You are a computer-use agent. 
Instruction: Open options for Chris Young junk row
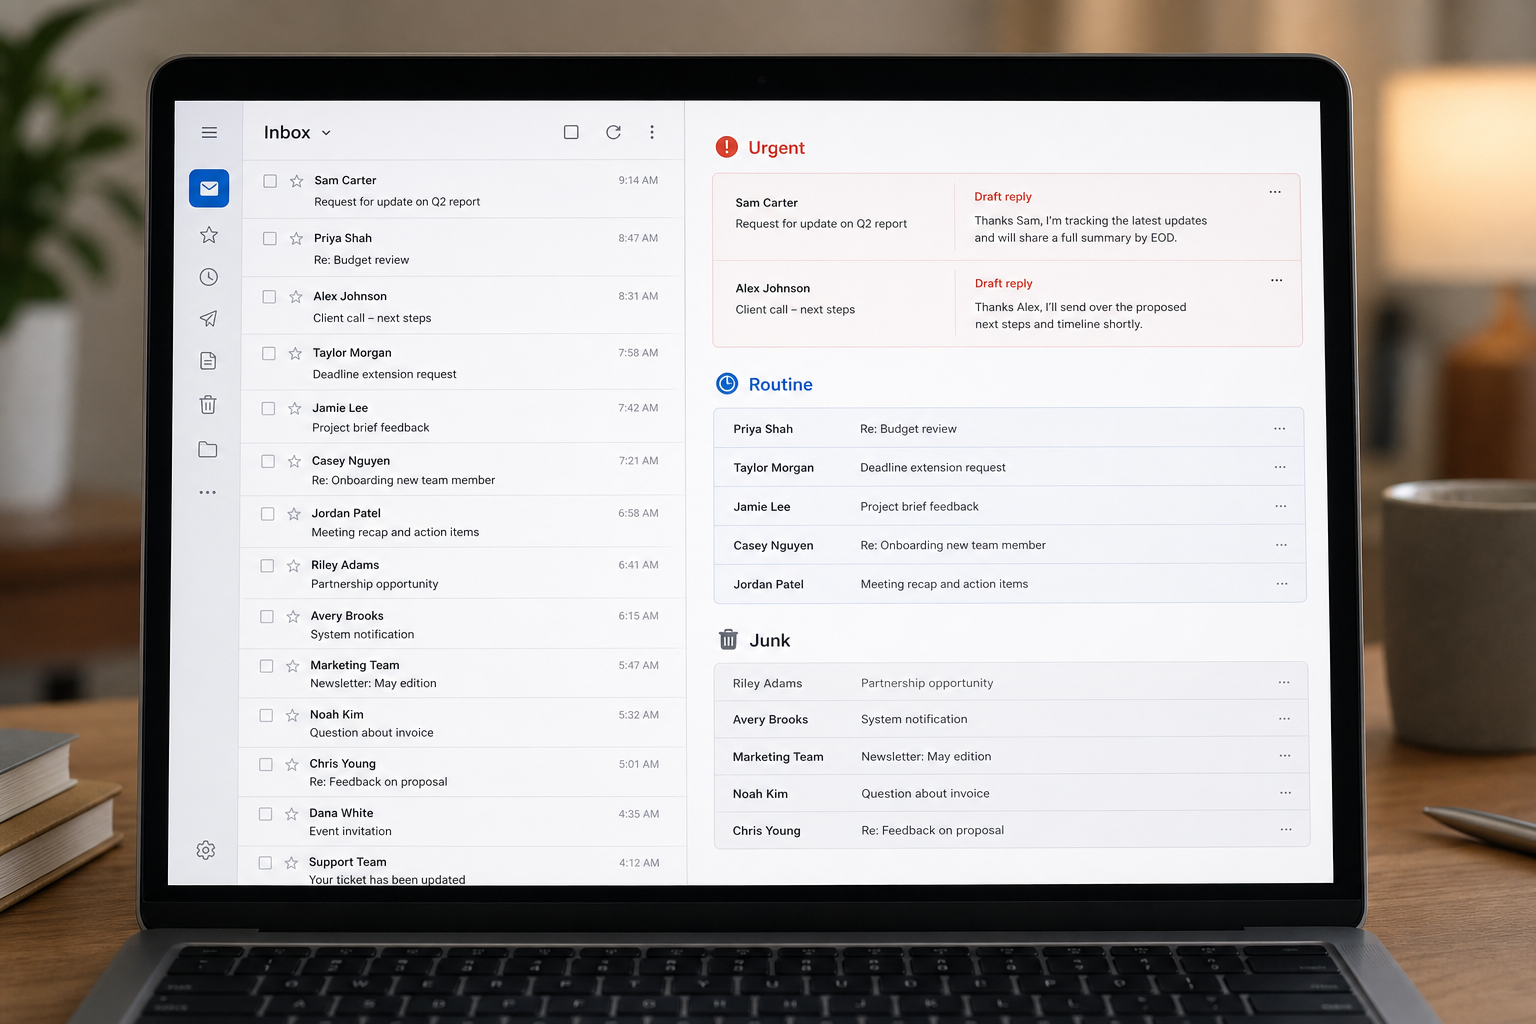(1286, 829)
